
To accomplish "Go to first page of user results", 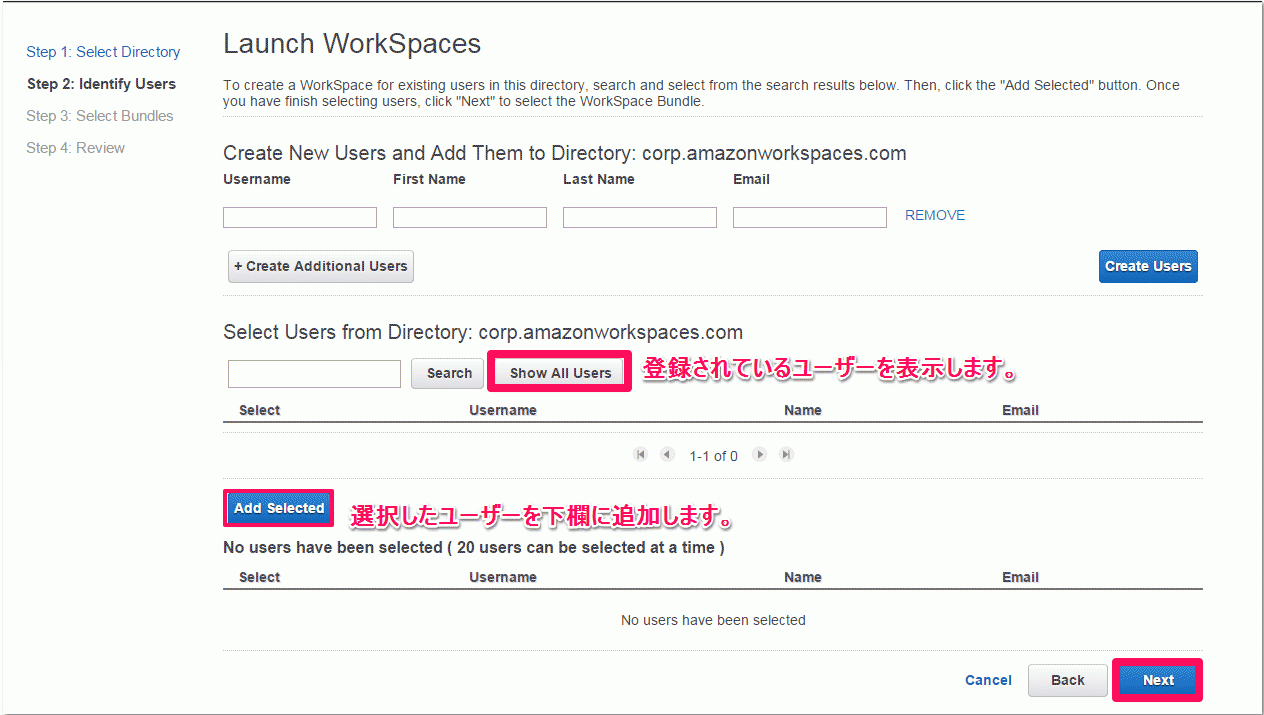I will point(640,455).
